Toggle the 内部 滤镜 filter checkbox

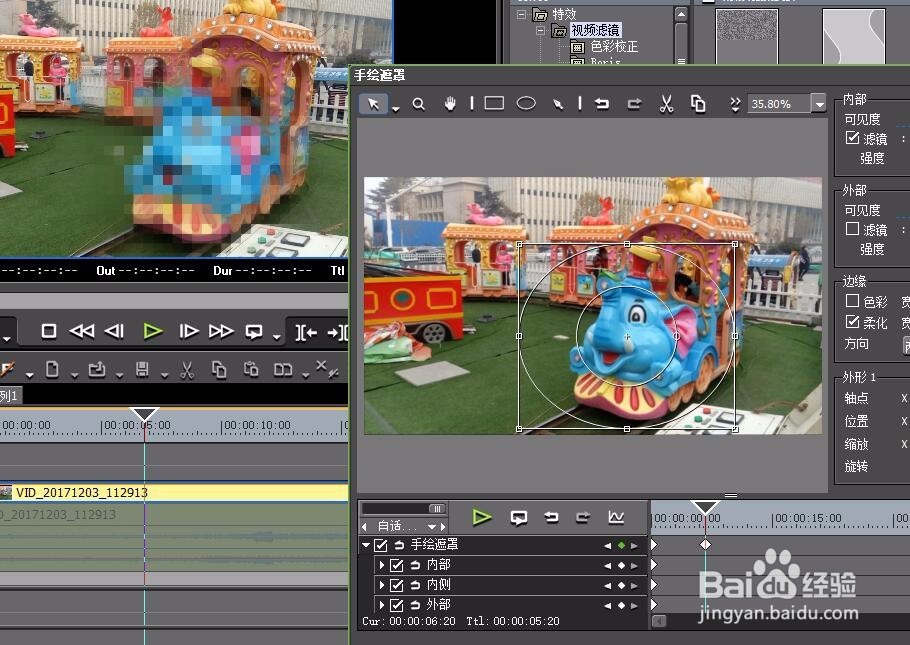tap(853, 138)
